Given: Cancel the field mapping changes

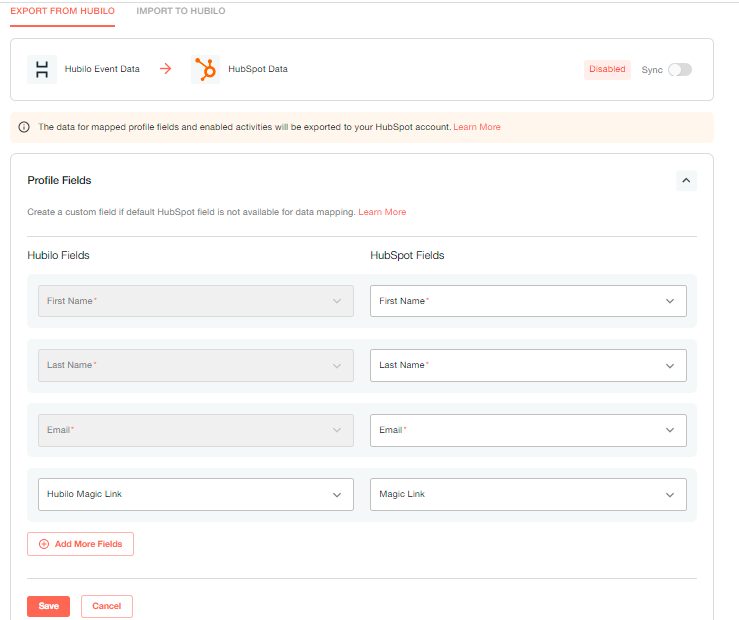Looking at the screenshot, I should (x=107, y=606).
